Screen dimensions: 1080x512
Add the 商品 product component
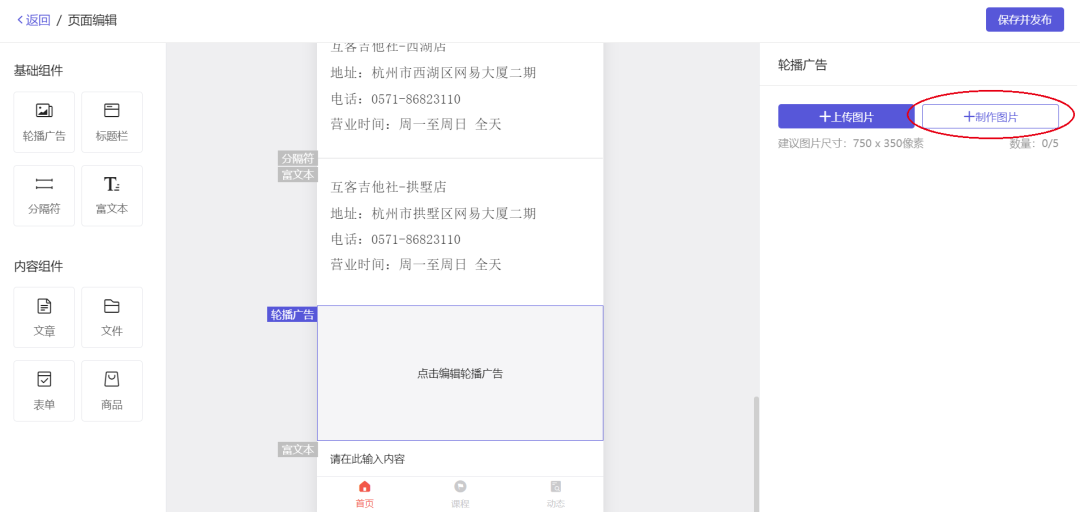(112, 390)
